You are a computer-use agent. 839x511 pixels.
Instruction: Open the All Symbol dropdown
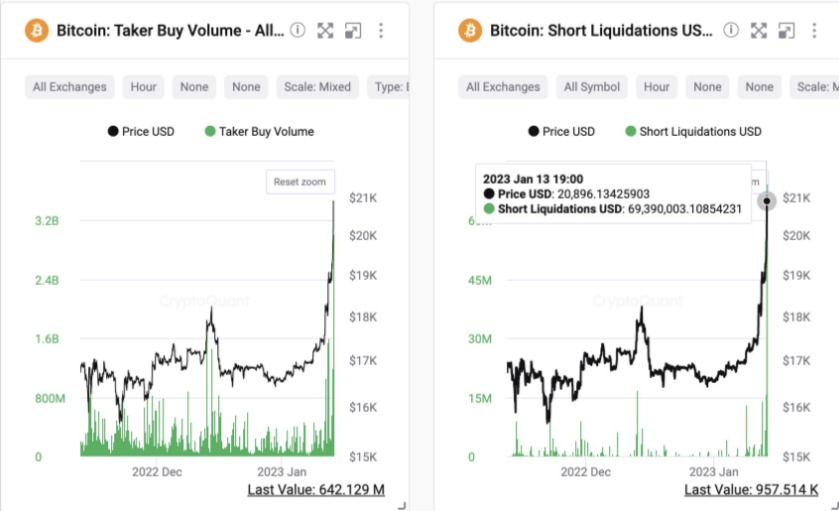(592, 87)
